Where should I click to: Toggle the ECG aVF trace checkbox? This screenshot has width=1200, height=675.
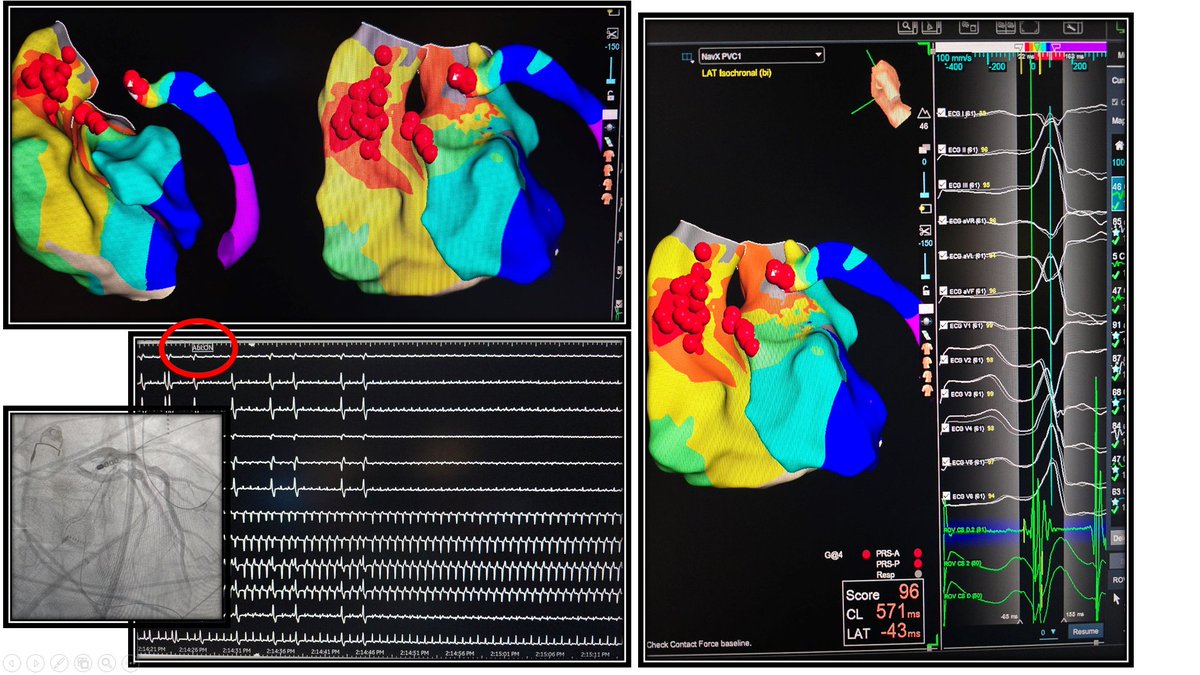pyautogui.click(x=942, y=290)
